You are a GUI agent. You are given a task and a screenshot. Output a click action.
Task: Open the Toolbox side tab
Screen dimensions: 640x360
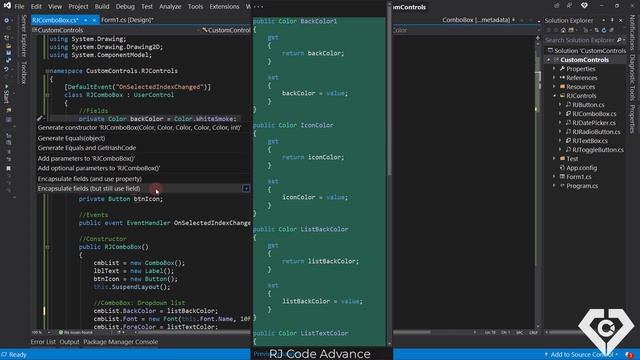[x=24, y=73]
